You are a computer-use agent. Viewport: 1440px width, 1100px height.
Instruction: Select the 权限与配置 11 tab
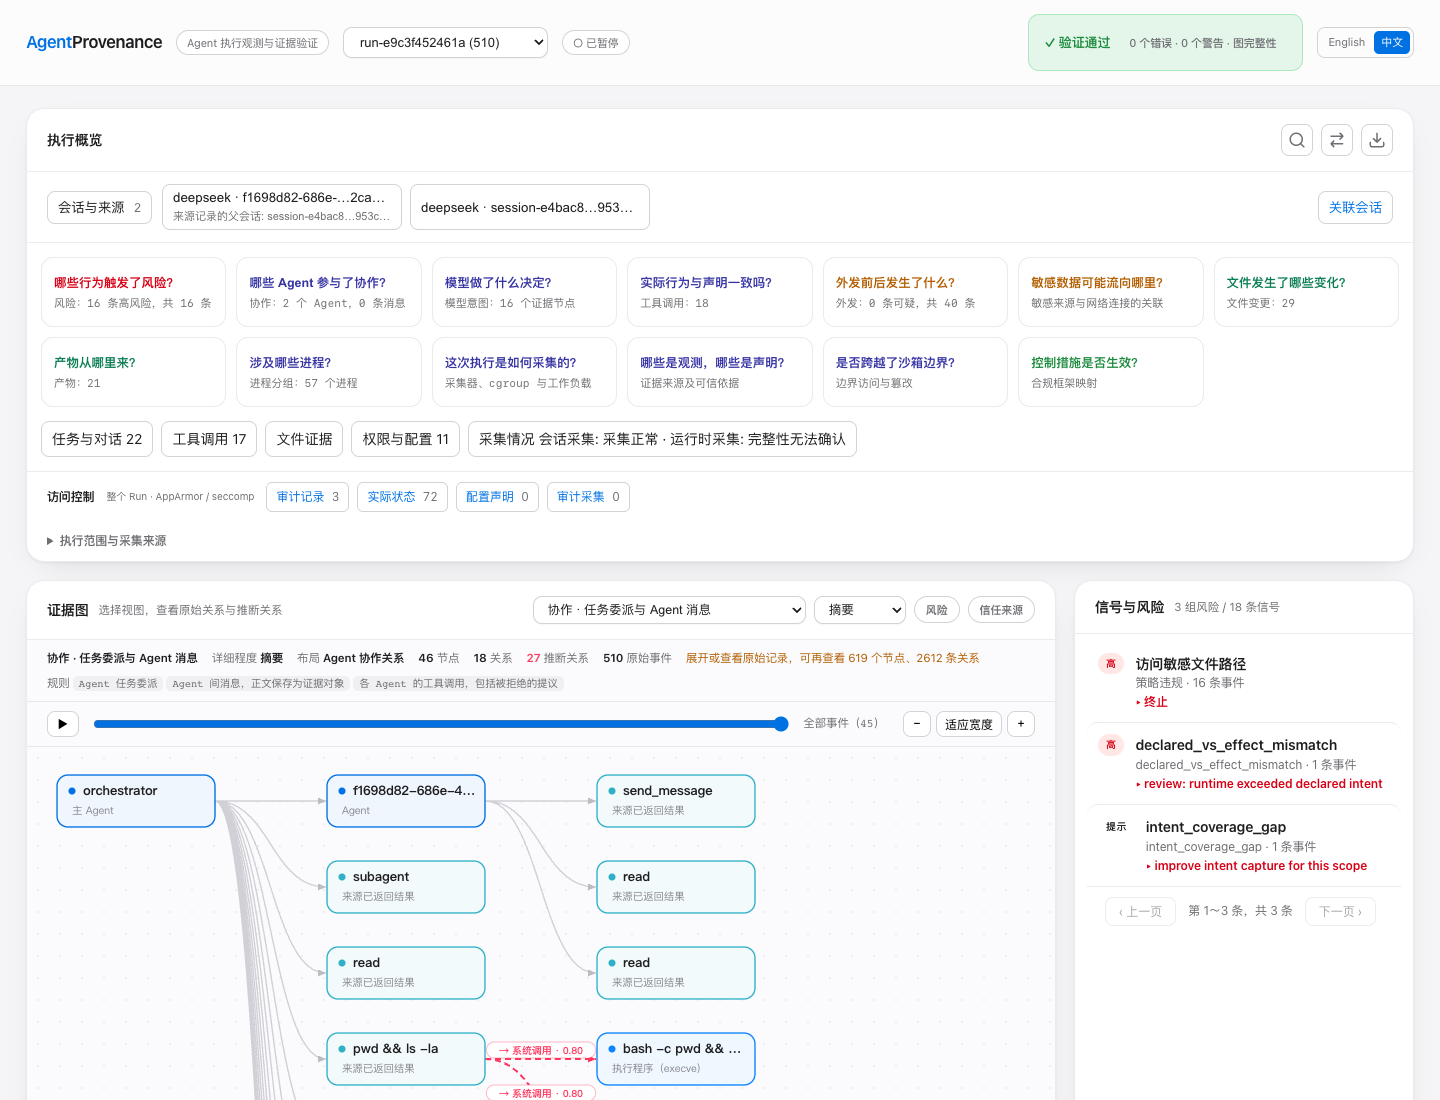click(x=405, y=439)
